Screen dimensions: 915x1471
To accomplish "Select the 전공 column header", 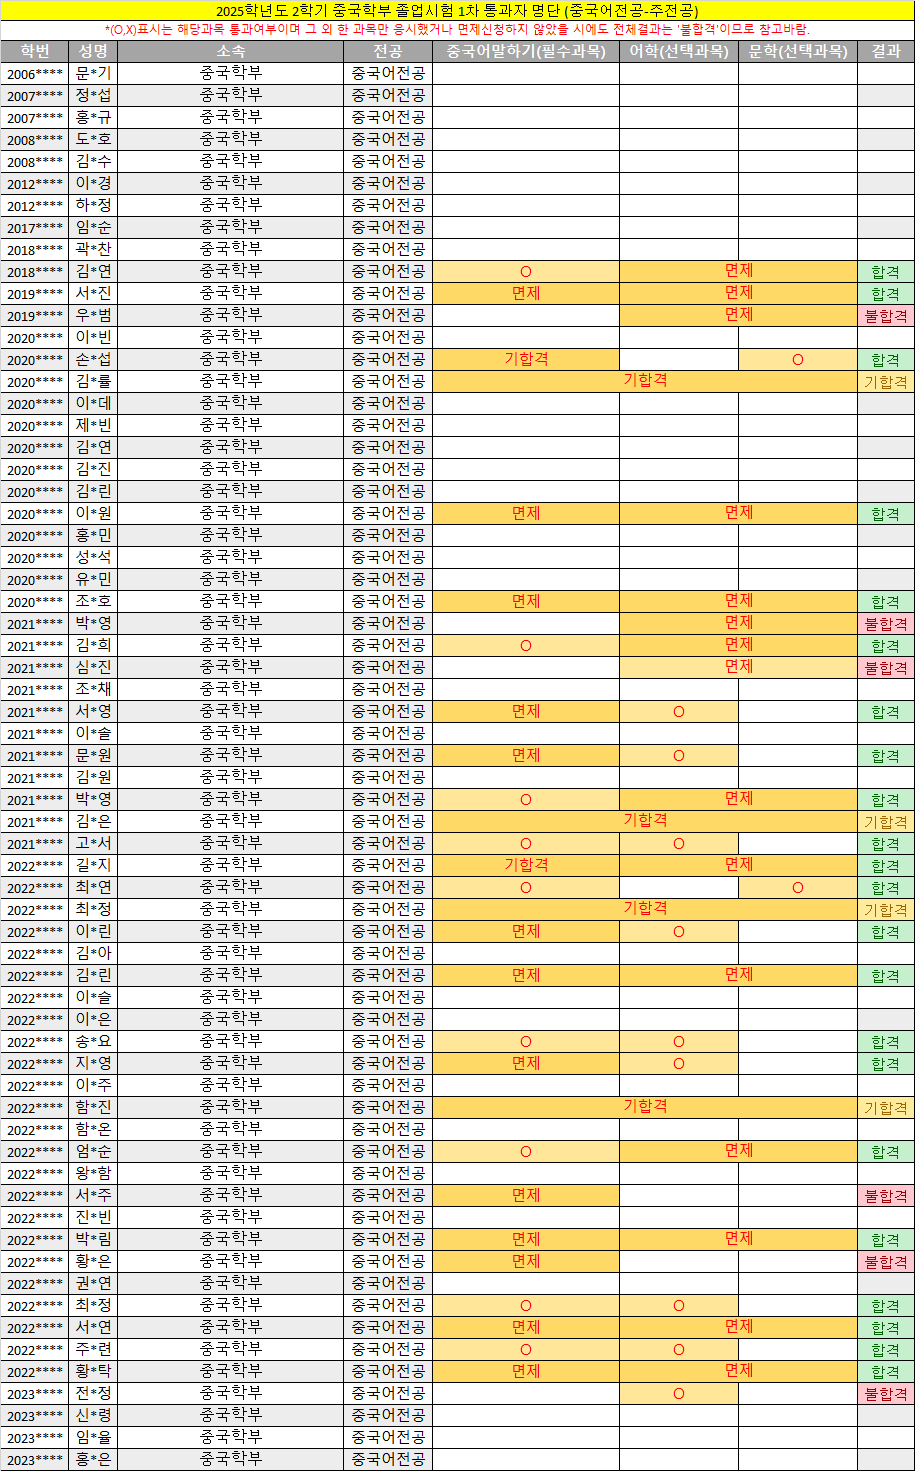I will click(387, 51).
